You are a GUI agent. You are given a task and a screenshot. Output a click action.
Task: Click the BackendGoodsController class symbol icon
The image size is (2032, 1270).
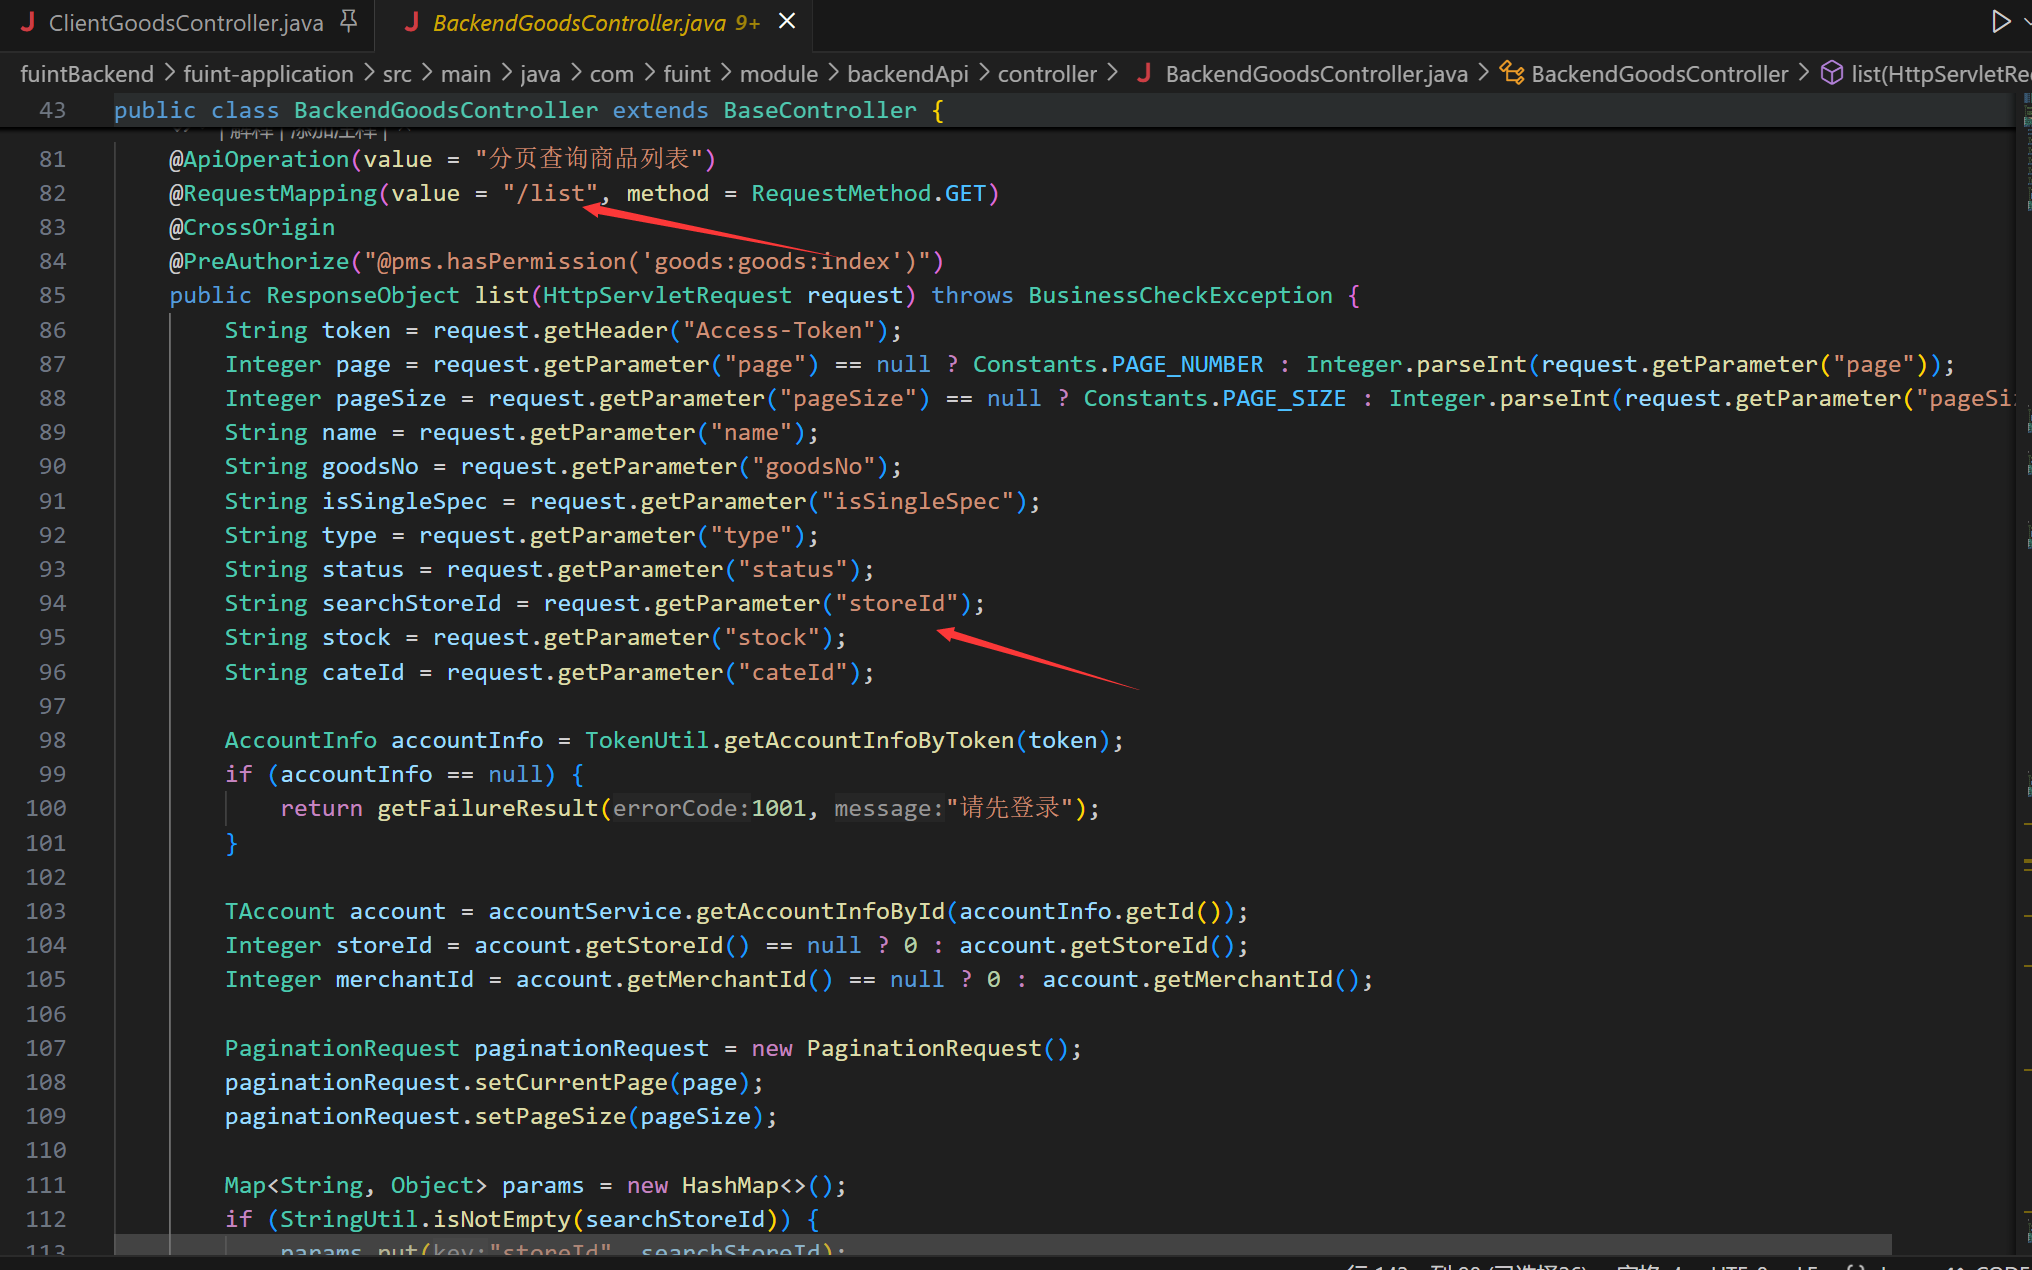pyautogui.click(x=1511, y=73)
